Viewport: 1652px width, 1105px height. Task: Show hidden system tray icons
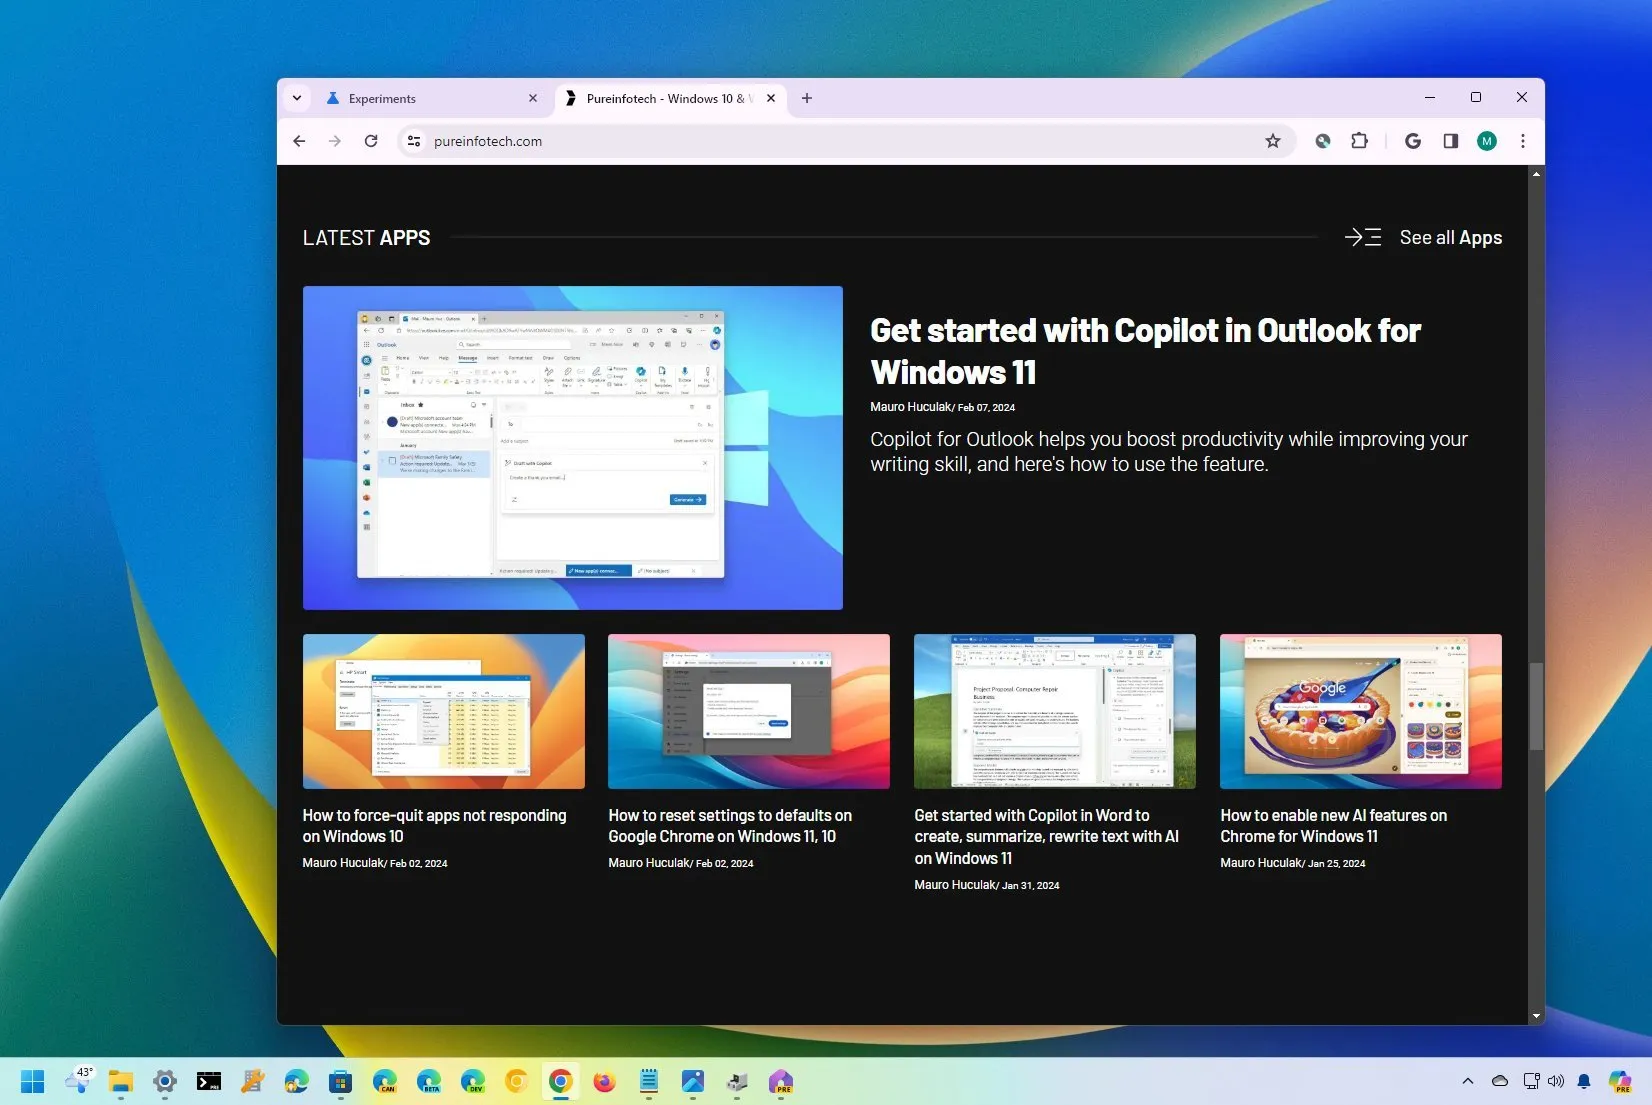pos(1468,1081)
